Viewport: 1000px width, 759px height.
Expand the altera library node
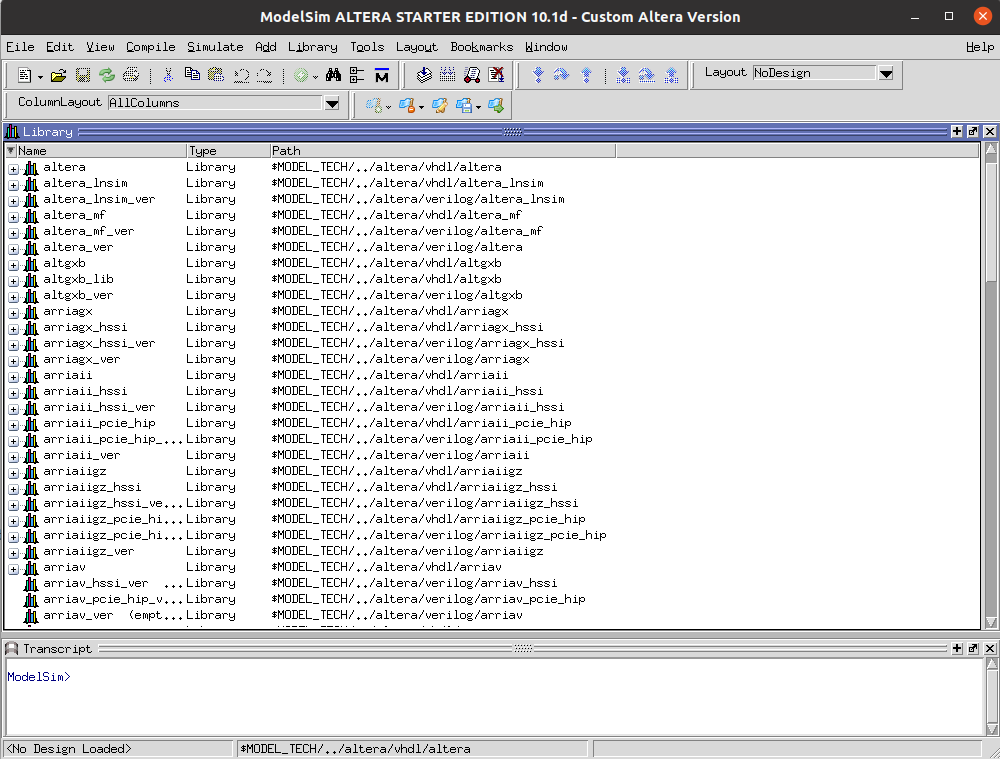click(13, 169)
